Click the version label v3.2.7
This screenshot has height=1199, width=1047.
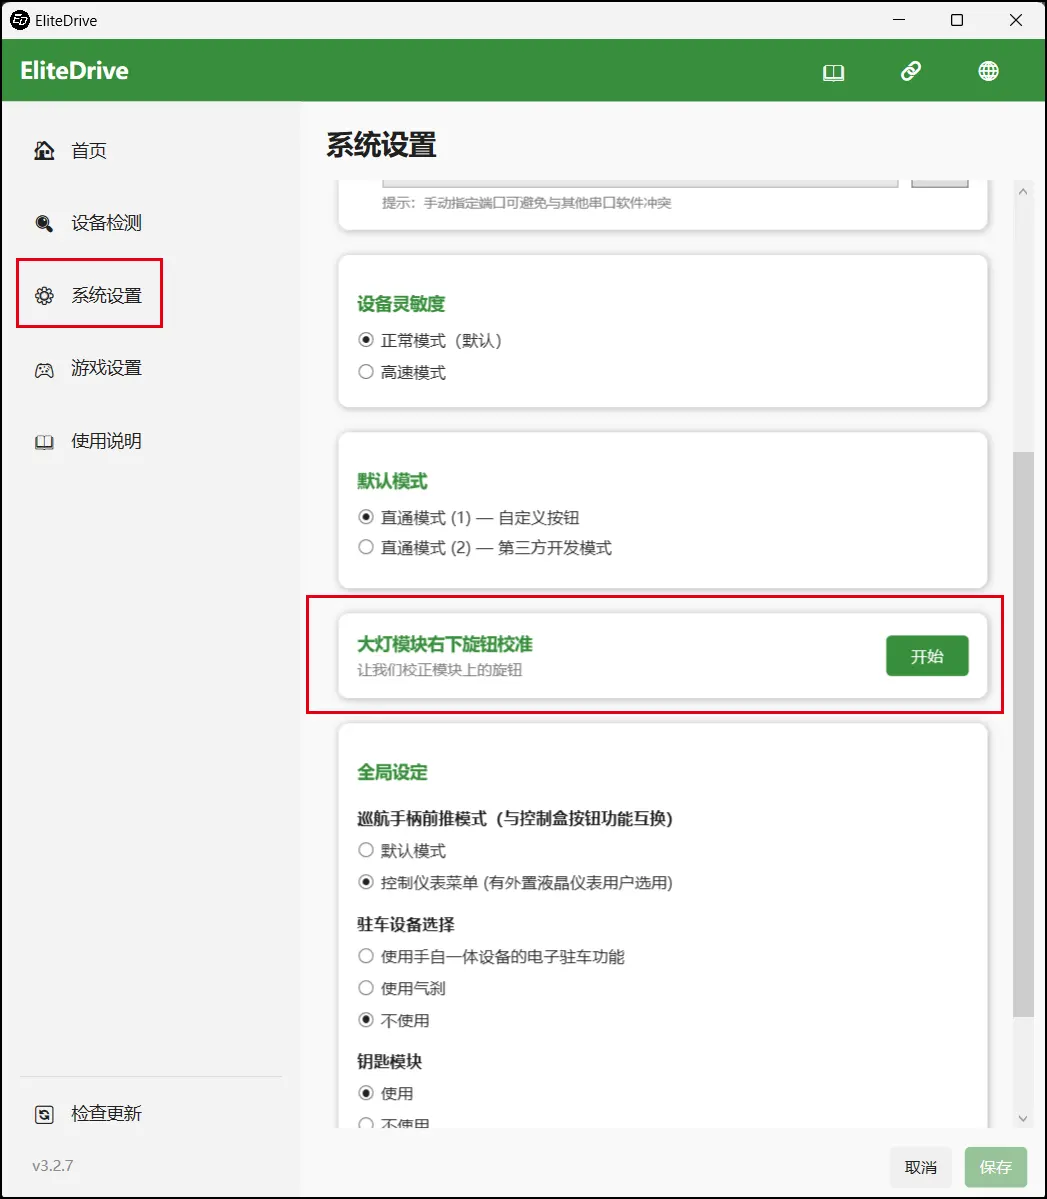tap(53, 1165)
